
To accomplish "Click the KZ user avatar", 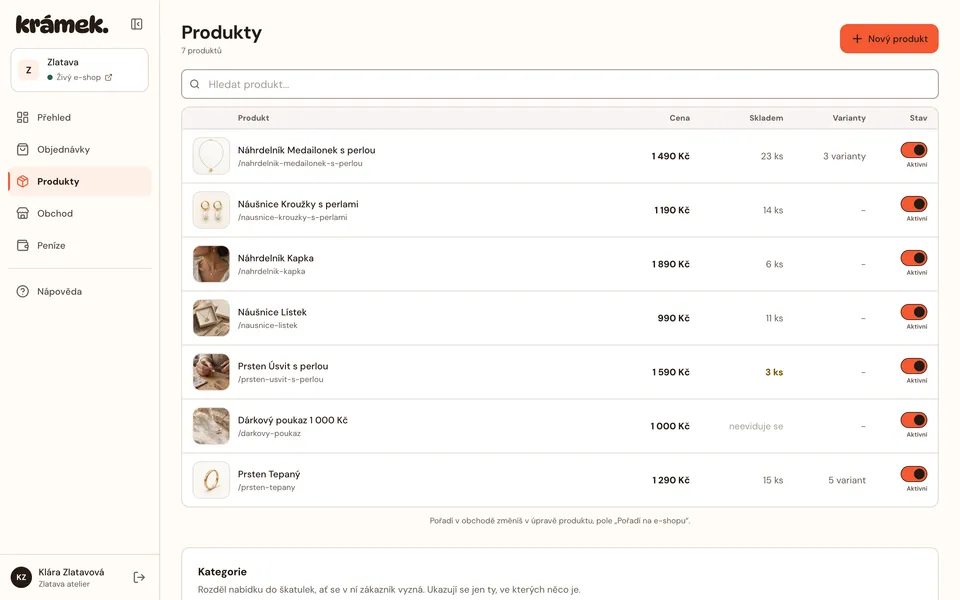I will click(x=21, y=577).
